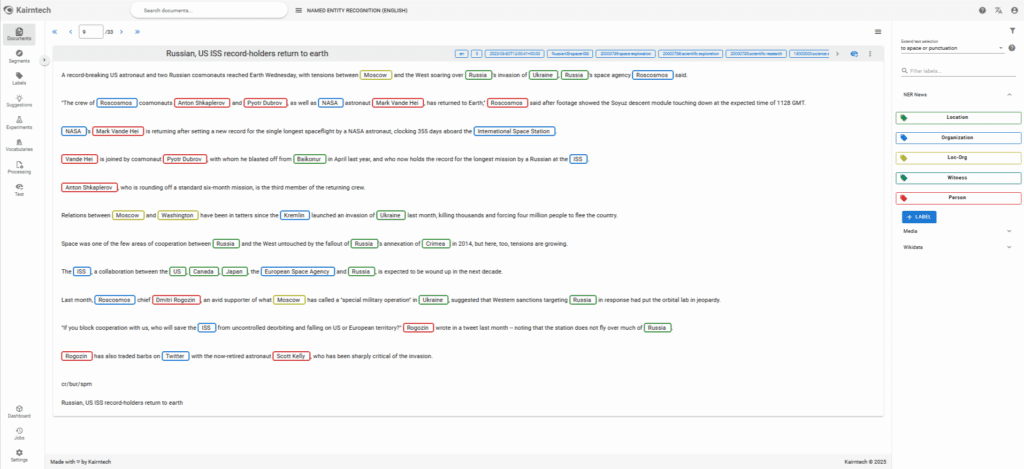1024x469 pixels.
Task: Expand the Wikidata section
Action: coord(1009,246)
